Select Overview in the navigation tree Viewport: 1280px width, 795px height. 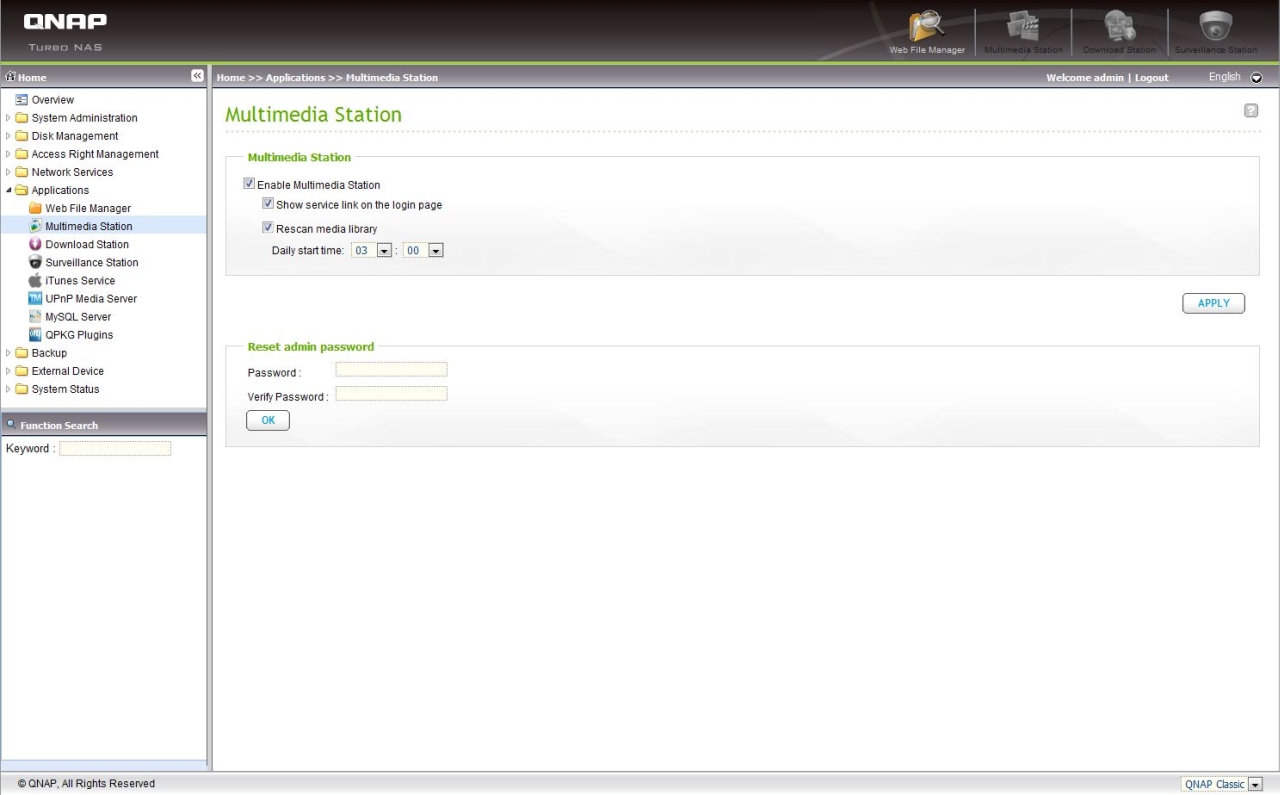tap(53, 100)
